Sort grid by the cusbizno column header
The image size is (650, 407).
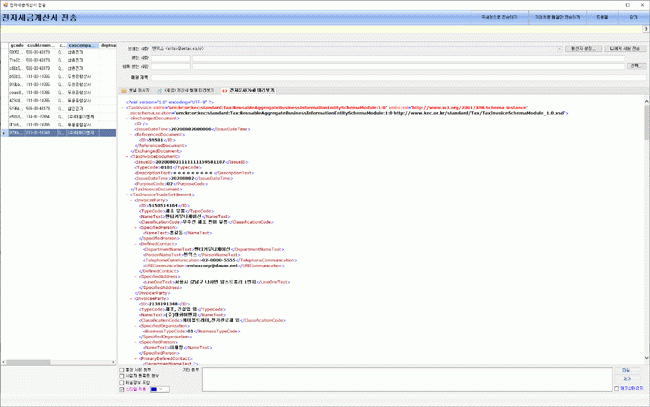tap(41, 45)
